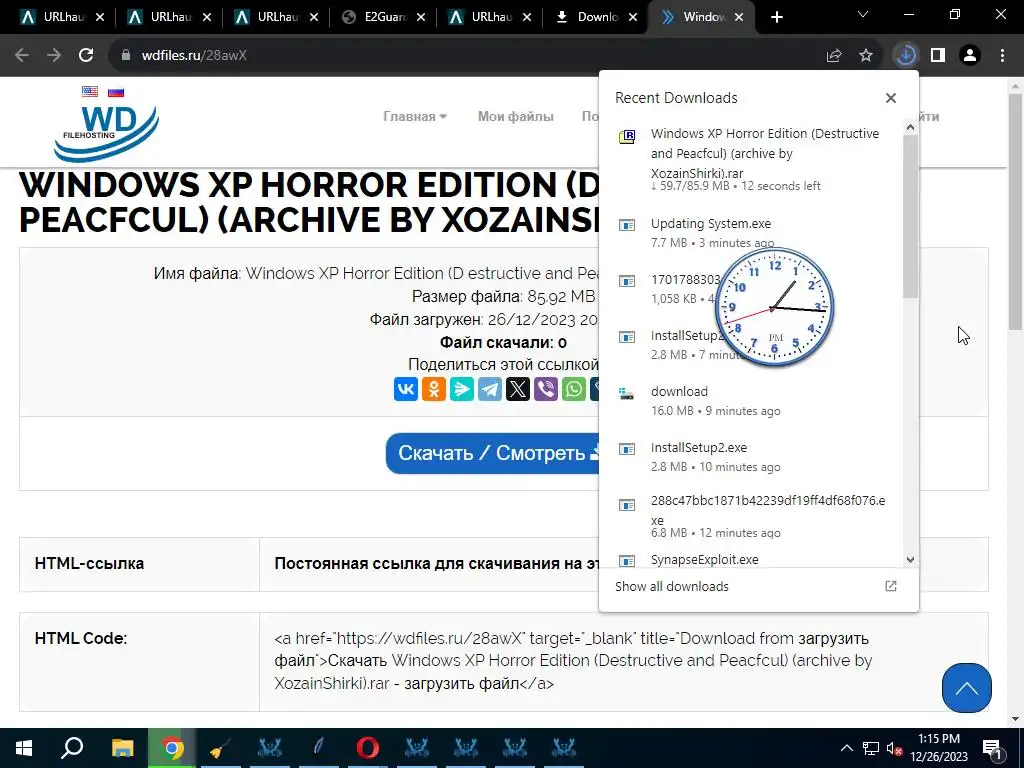Toggle the Chrome side panel icon
This screenshot has width=1024, height=768.
938,56
